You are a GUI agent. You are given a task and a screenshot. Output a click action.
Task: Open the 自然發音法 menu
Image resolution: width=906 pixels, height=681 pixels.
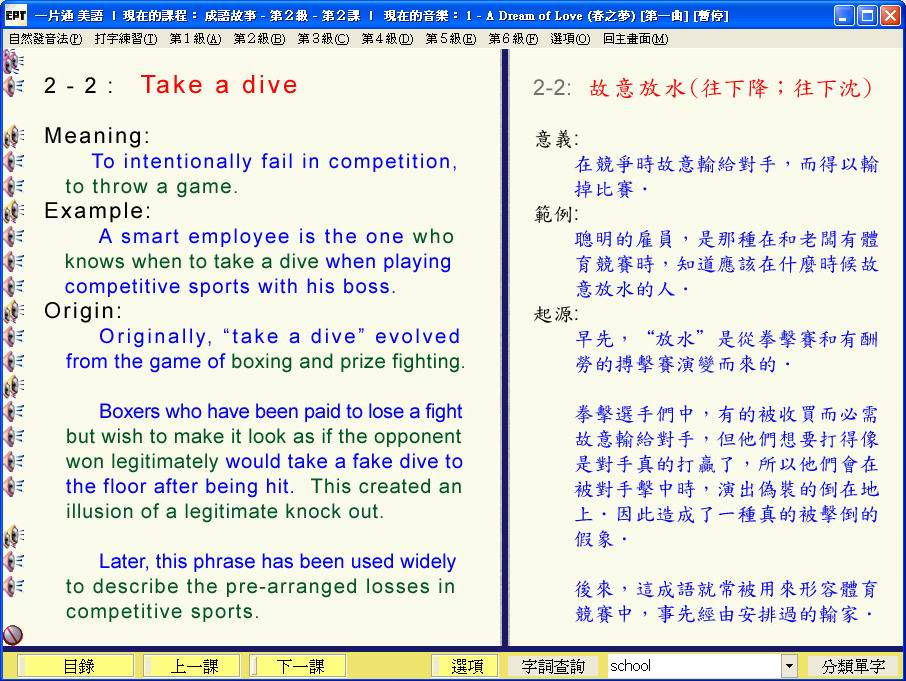[x=46, y=39]
